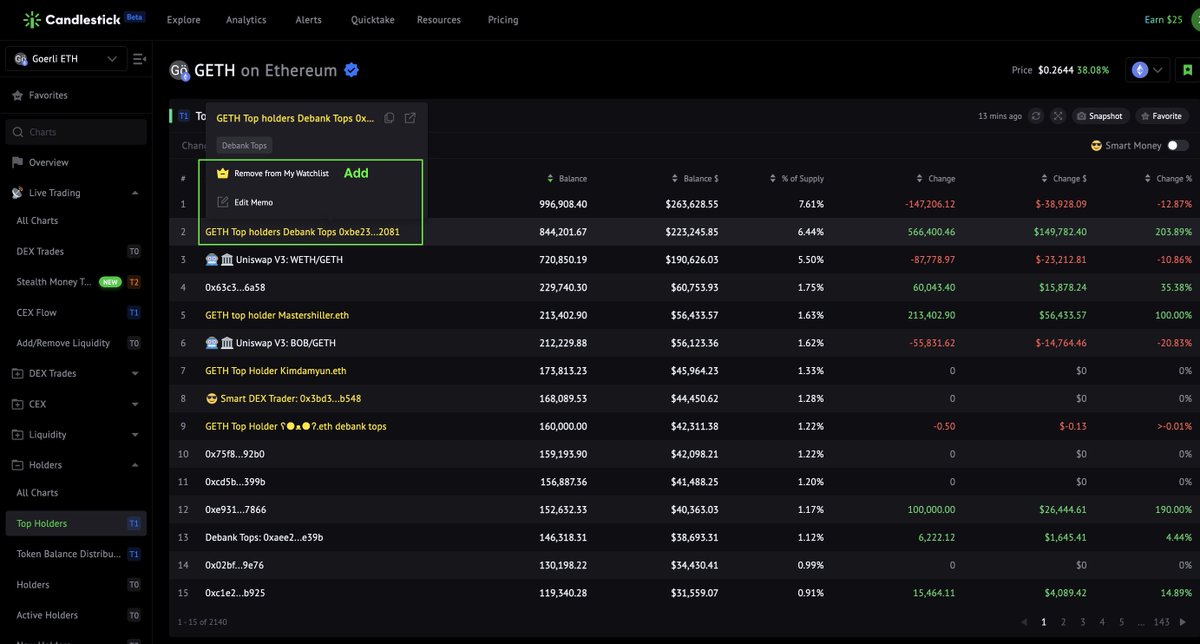Open the Resources menu

439,20
